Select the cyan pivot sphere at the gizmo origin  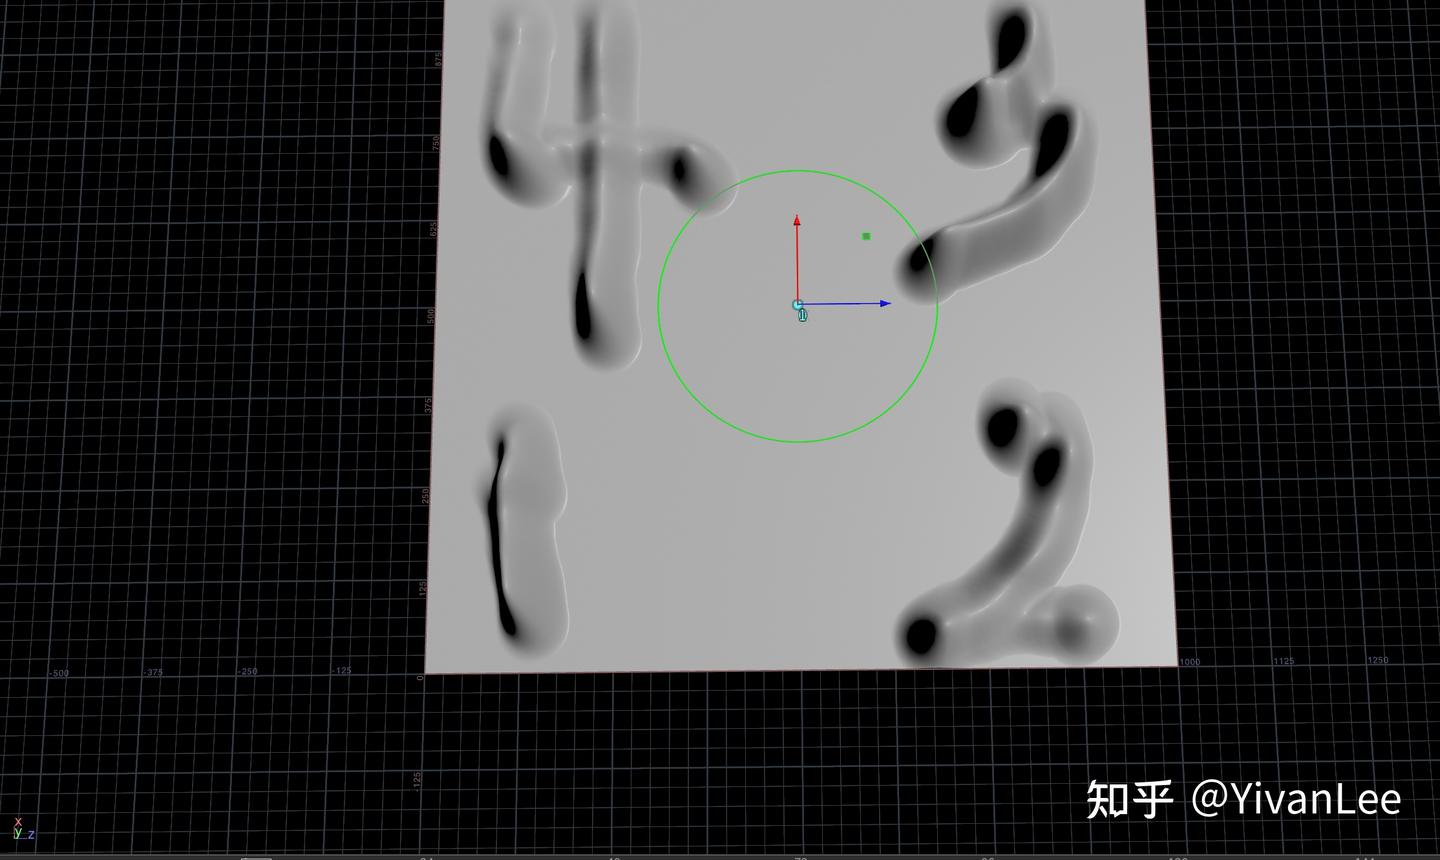click(797, 303)
